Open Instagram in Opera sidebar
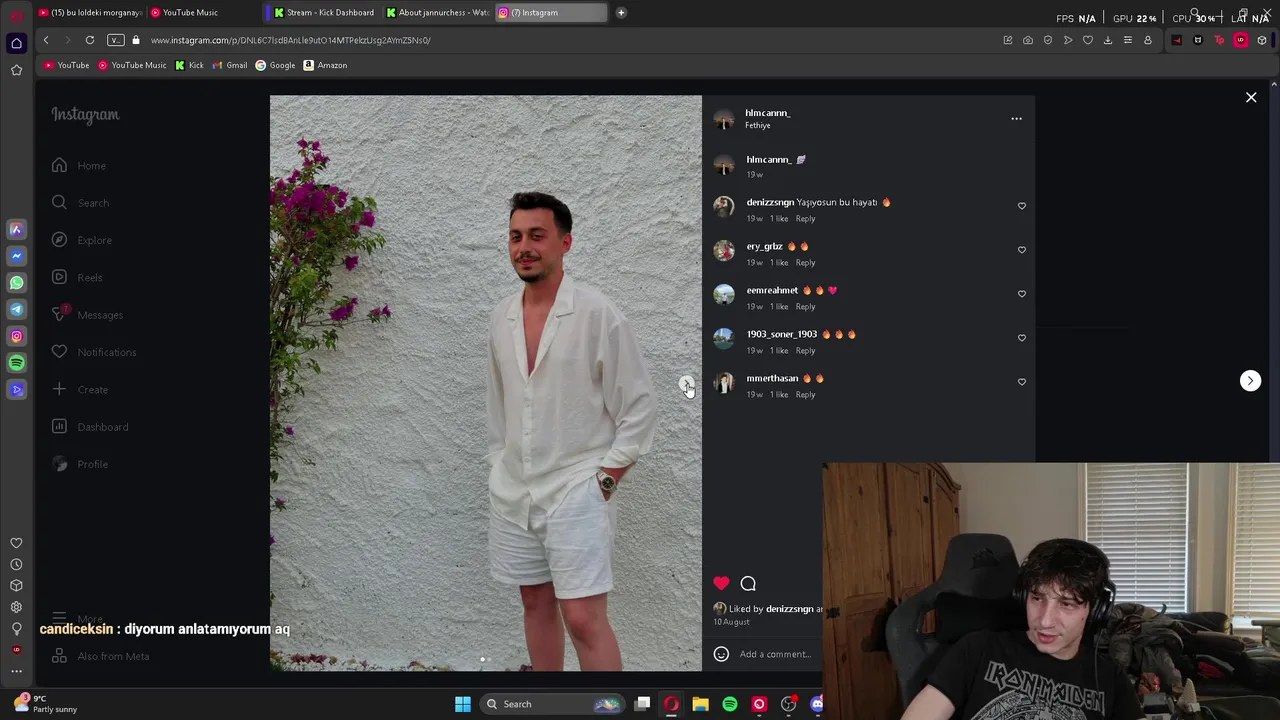The width and height of the screenshot is (1280, 720). (16, 336)
